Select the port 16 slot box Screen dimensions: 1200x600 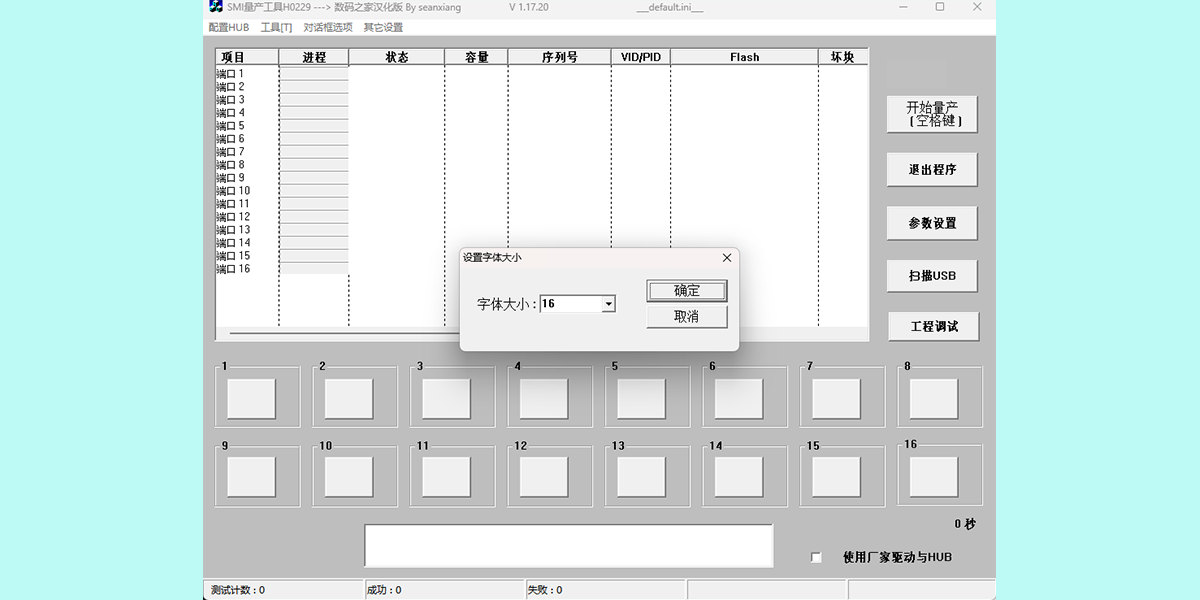pyautogui.click(x=934, y=477)
